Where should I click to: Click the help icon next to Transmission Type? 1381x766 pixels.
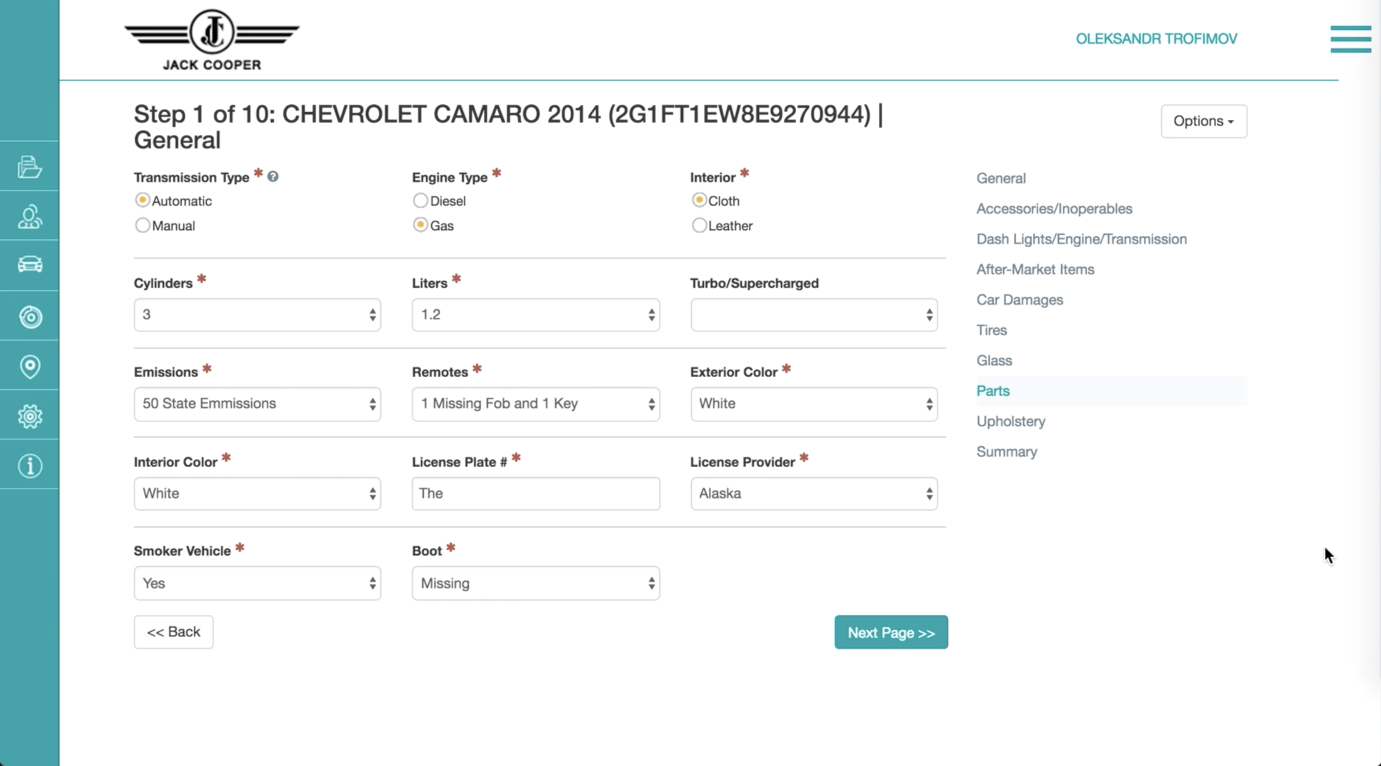(272, 175)
